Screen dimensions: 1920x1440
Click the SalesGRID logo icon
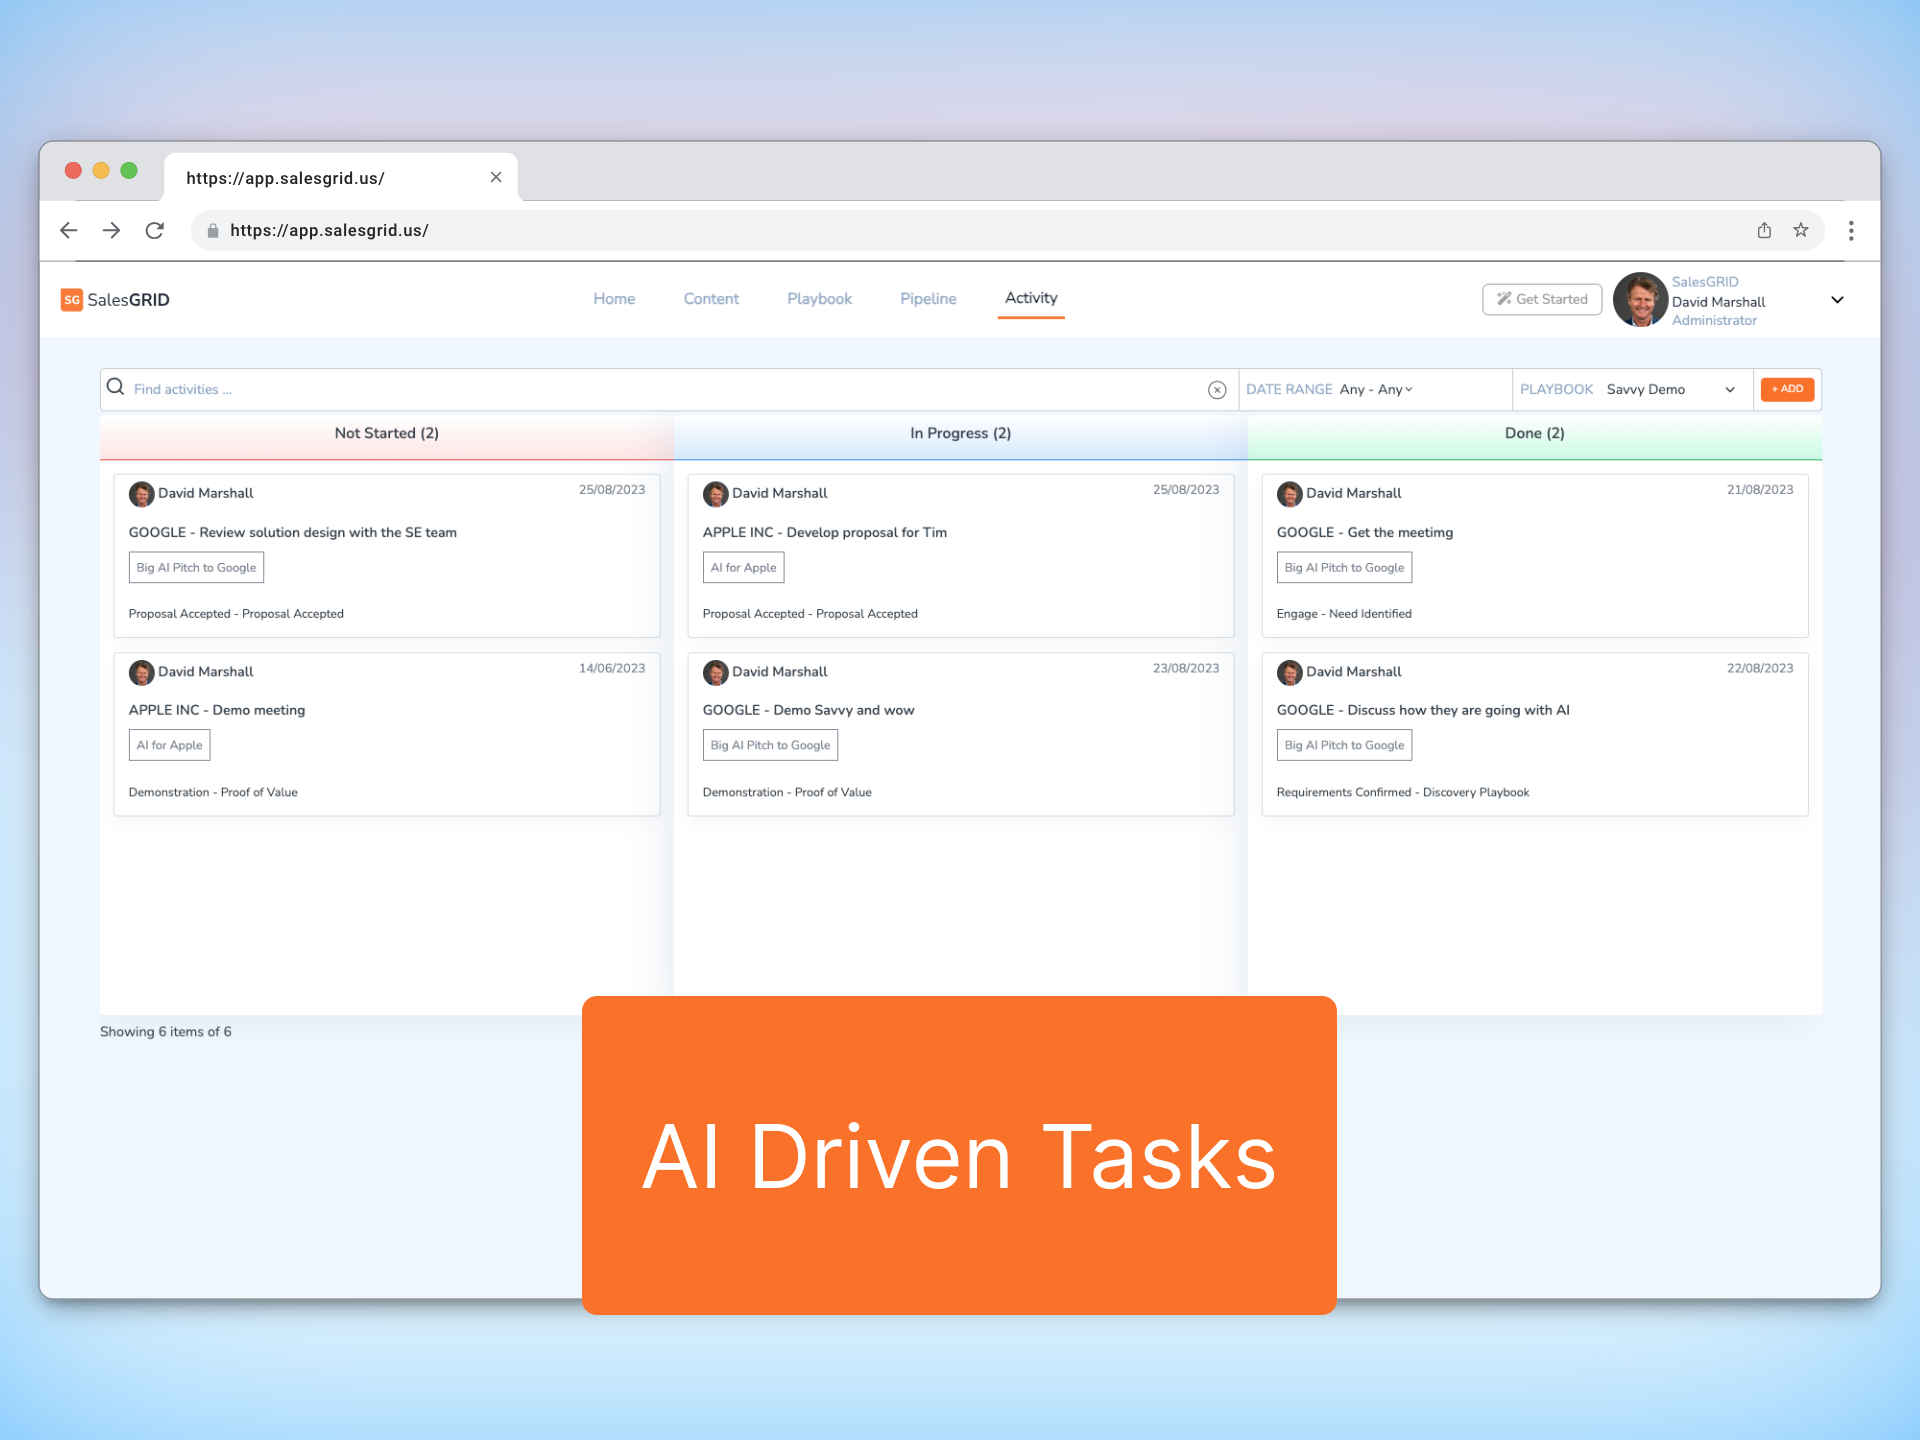tap(71, 299)
